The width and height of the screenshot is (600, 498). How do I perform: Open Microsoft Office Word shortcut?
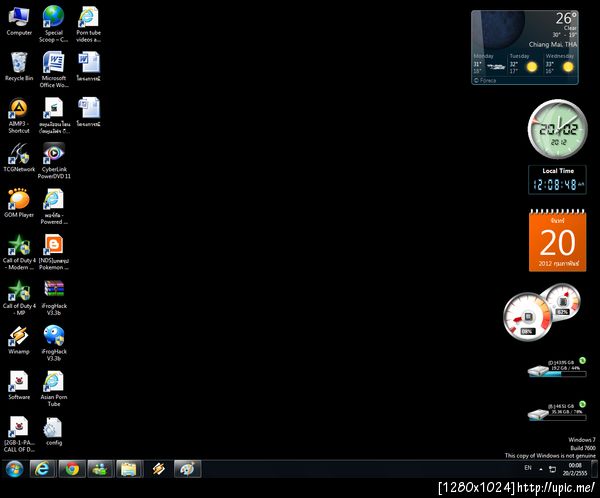pyautogui.click(x=54, y=70)
